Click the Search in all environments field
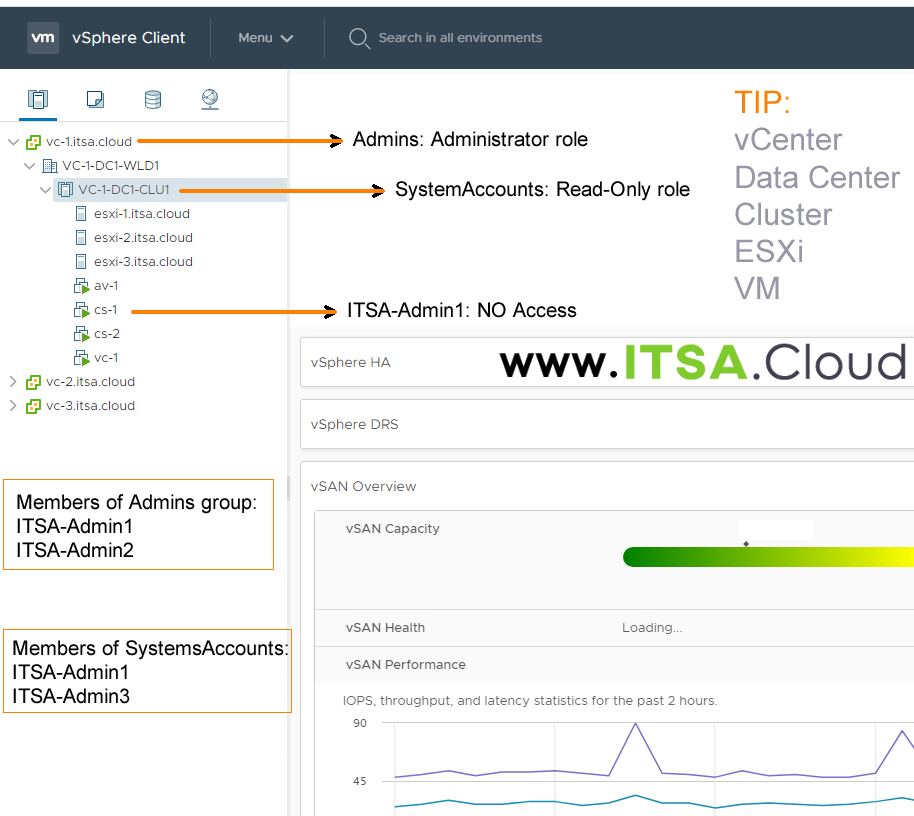 [x=460, y=38]
